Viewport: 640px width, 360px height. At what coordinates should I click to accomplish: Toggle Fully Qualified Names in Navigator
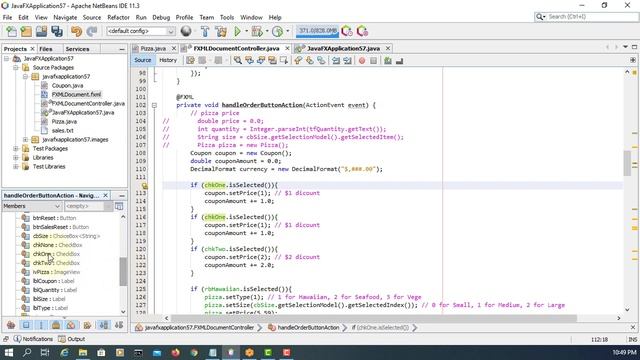[87, 325]
